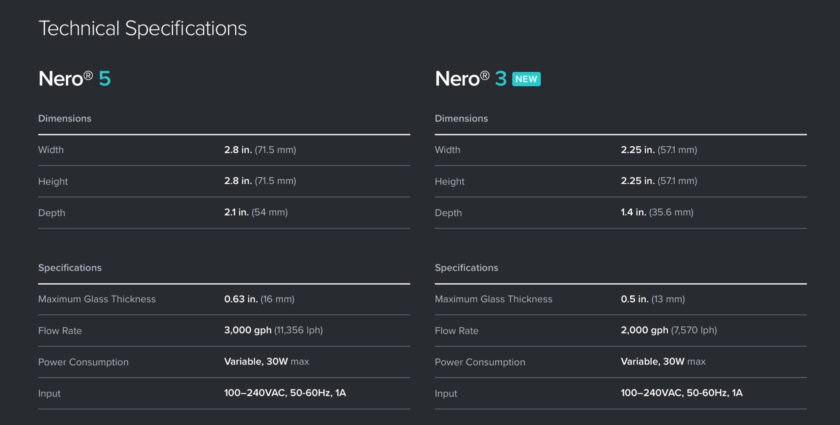Click Nero 5 Power Consumption label

tap(83, 362)
